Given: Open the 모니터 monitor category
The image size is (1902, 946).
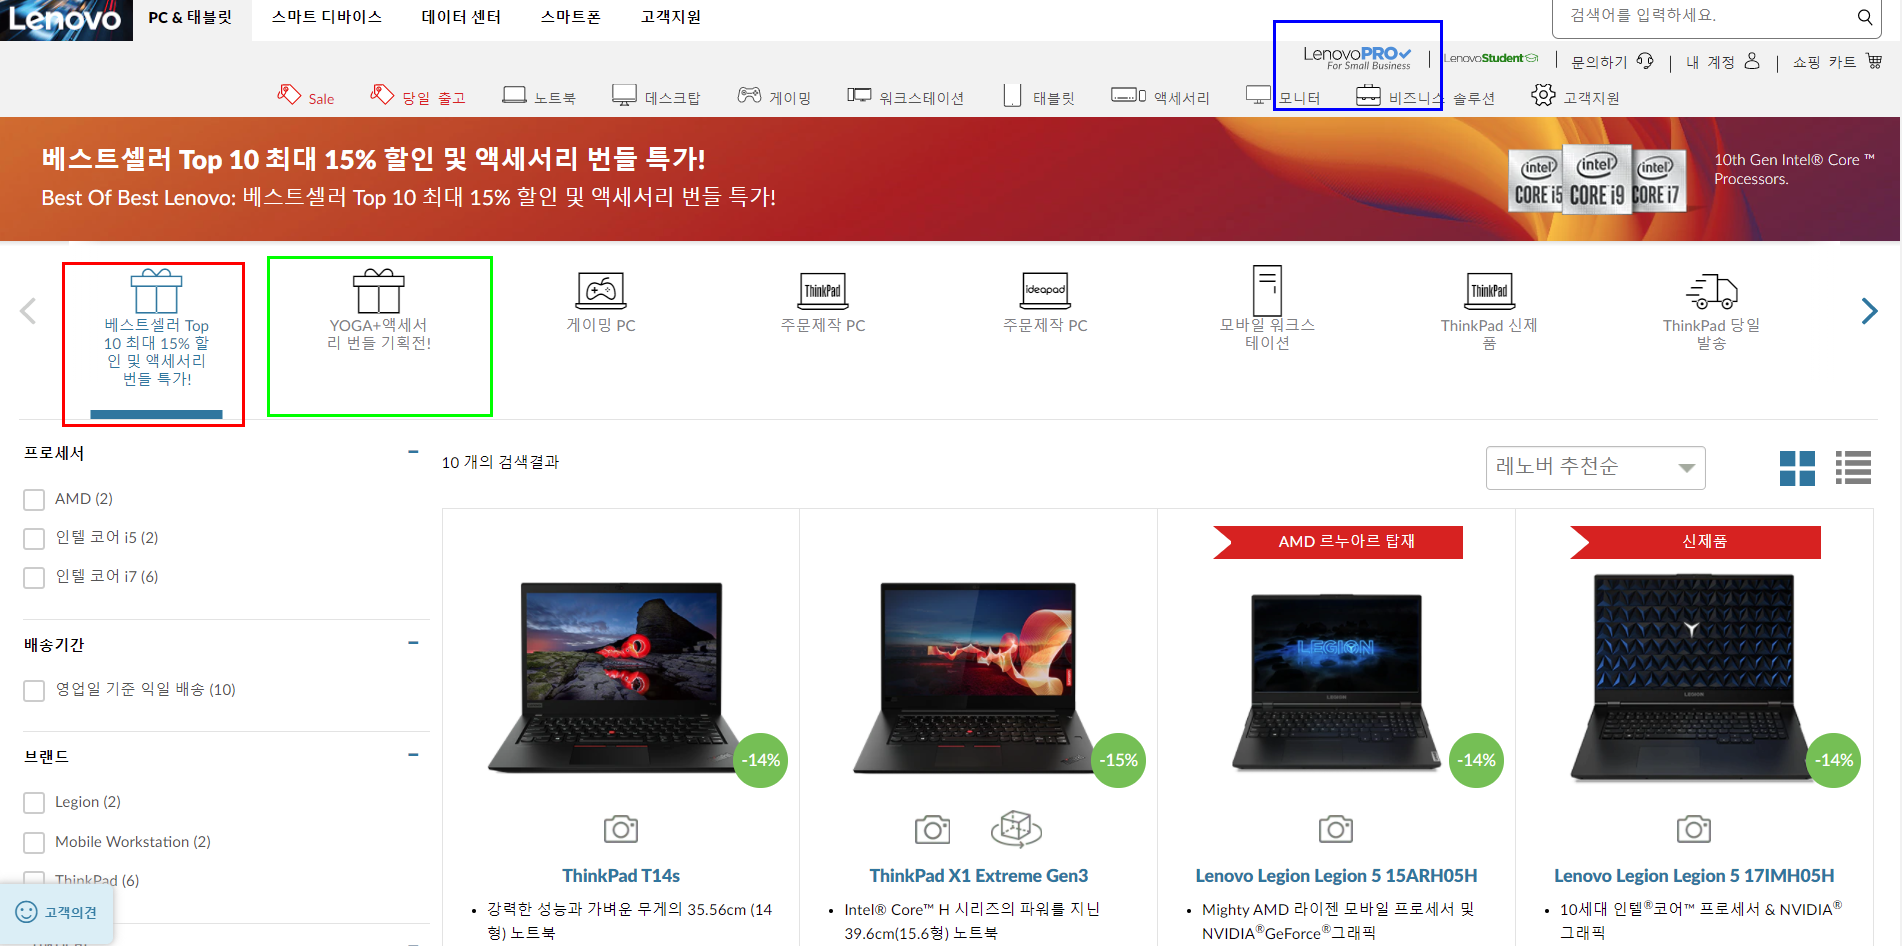Looking at the screenshot, I should point(1283,97).
